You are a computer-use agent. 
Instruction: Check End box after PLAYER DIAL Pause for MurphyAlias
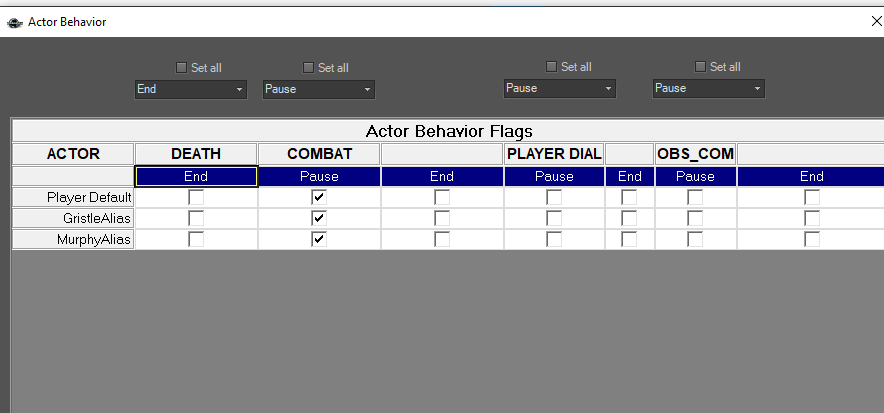[629, 239]
